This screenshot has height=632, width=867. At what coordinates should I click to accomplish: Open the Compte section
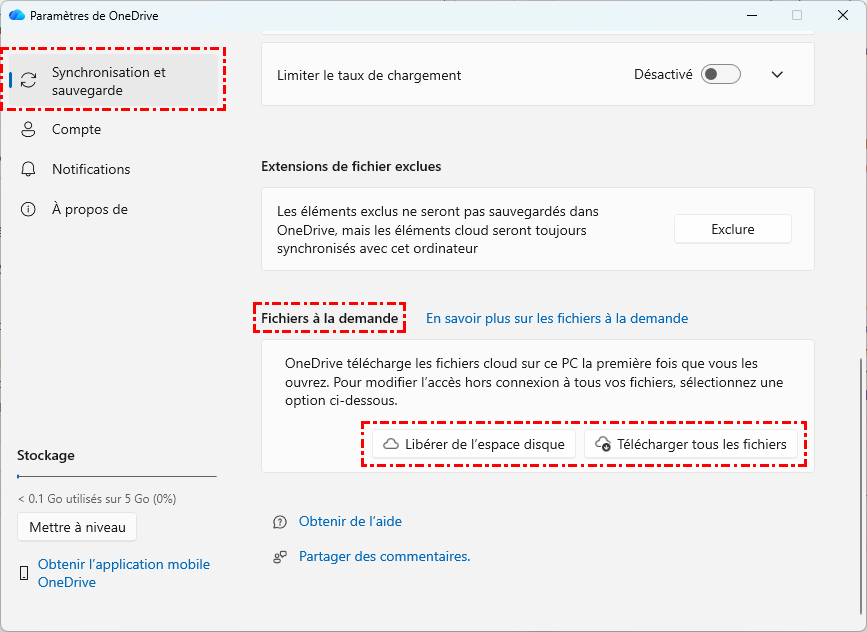point(114,129)
